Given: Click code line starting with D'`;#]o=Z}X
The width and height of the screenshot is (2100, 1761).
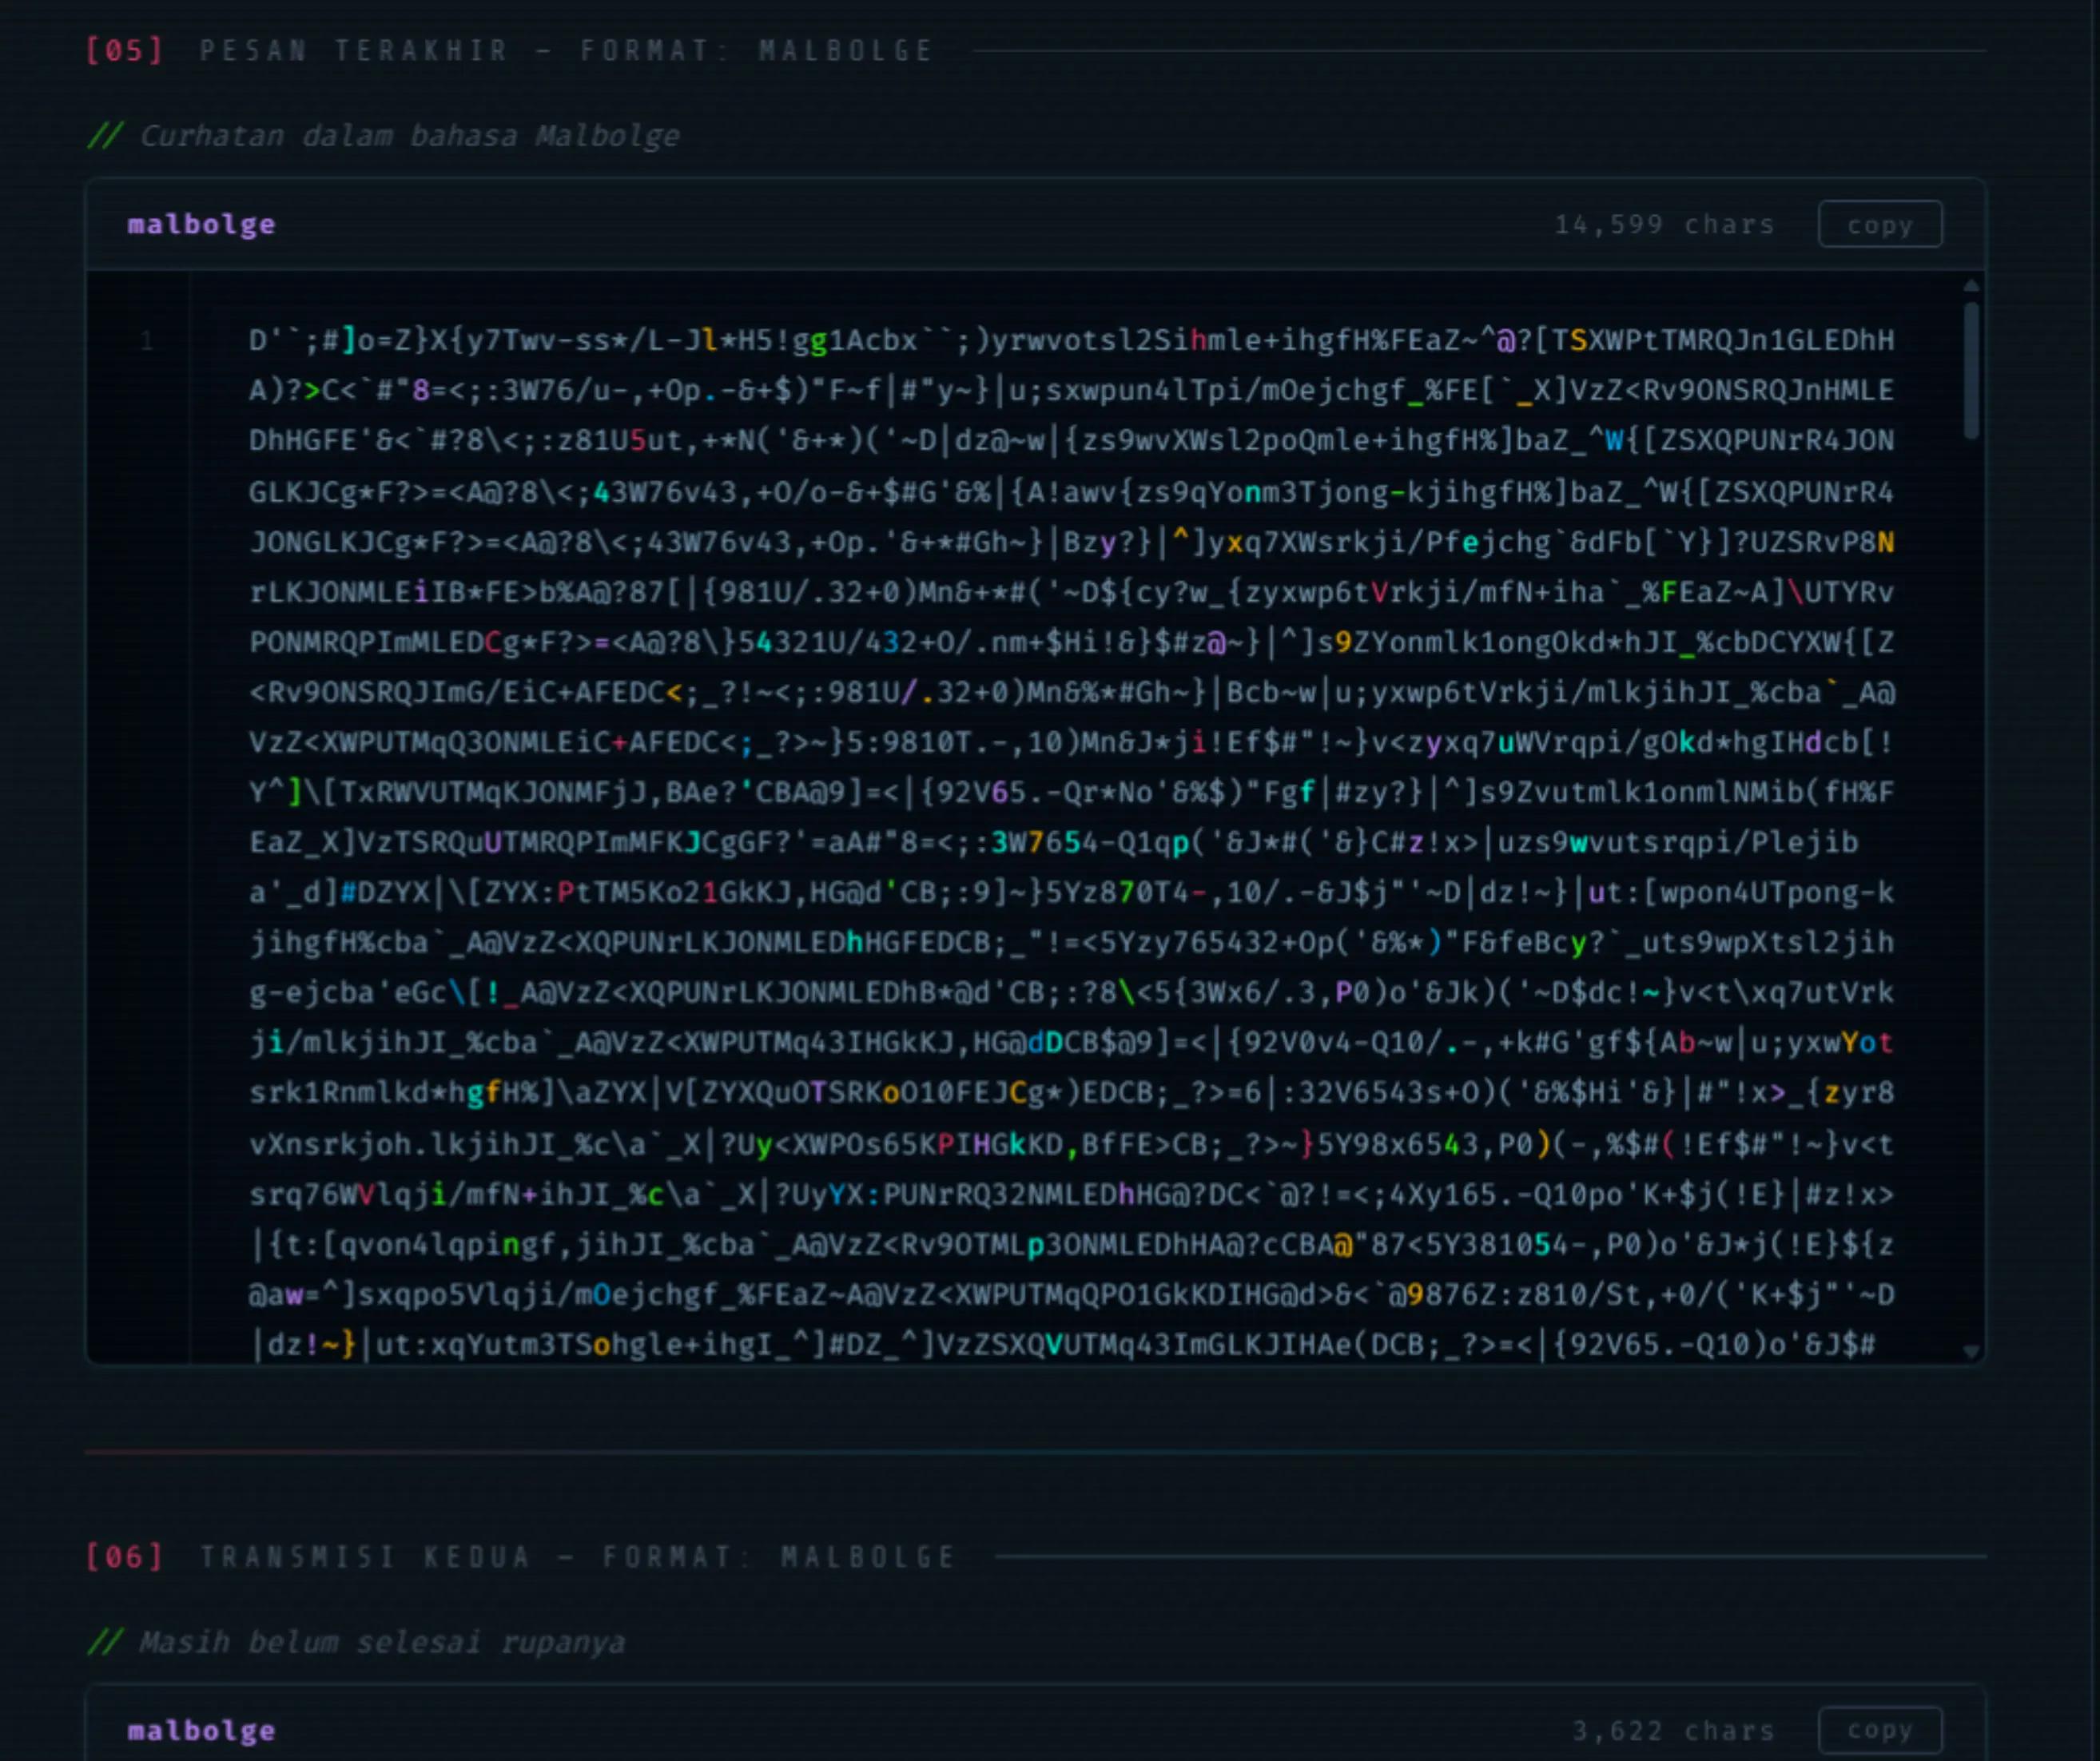Looking at the screenshot, I should 1072,340.
